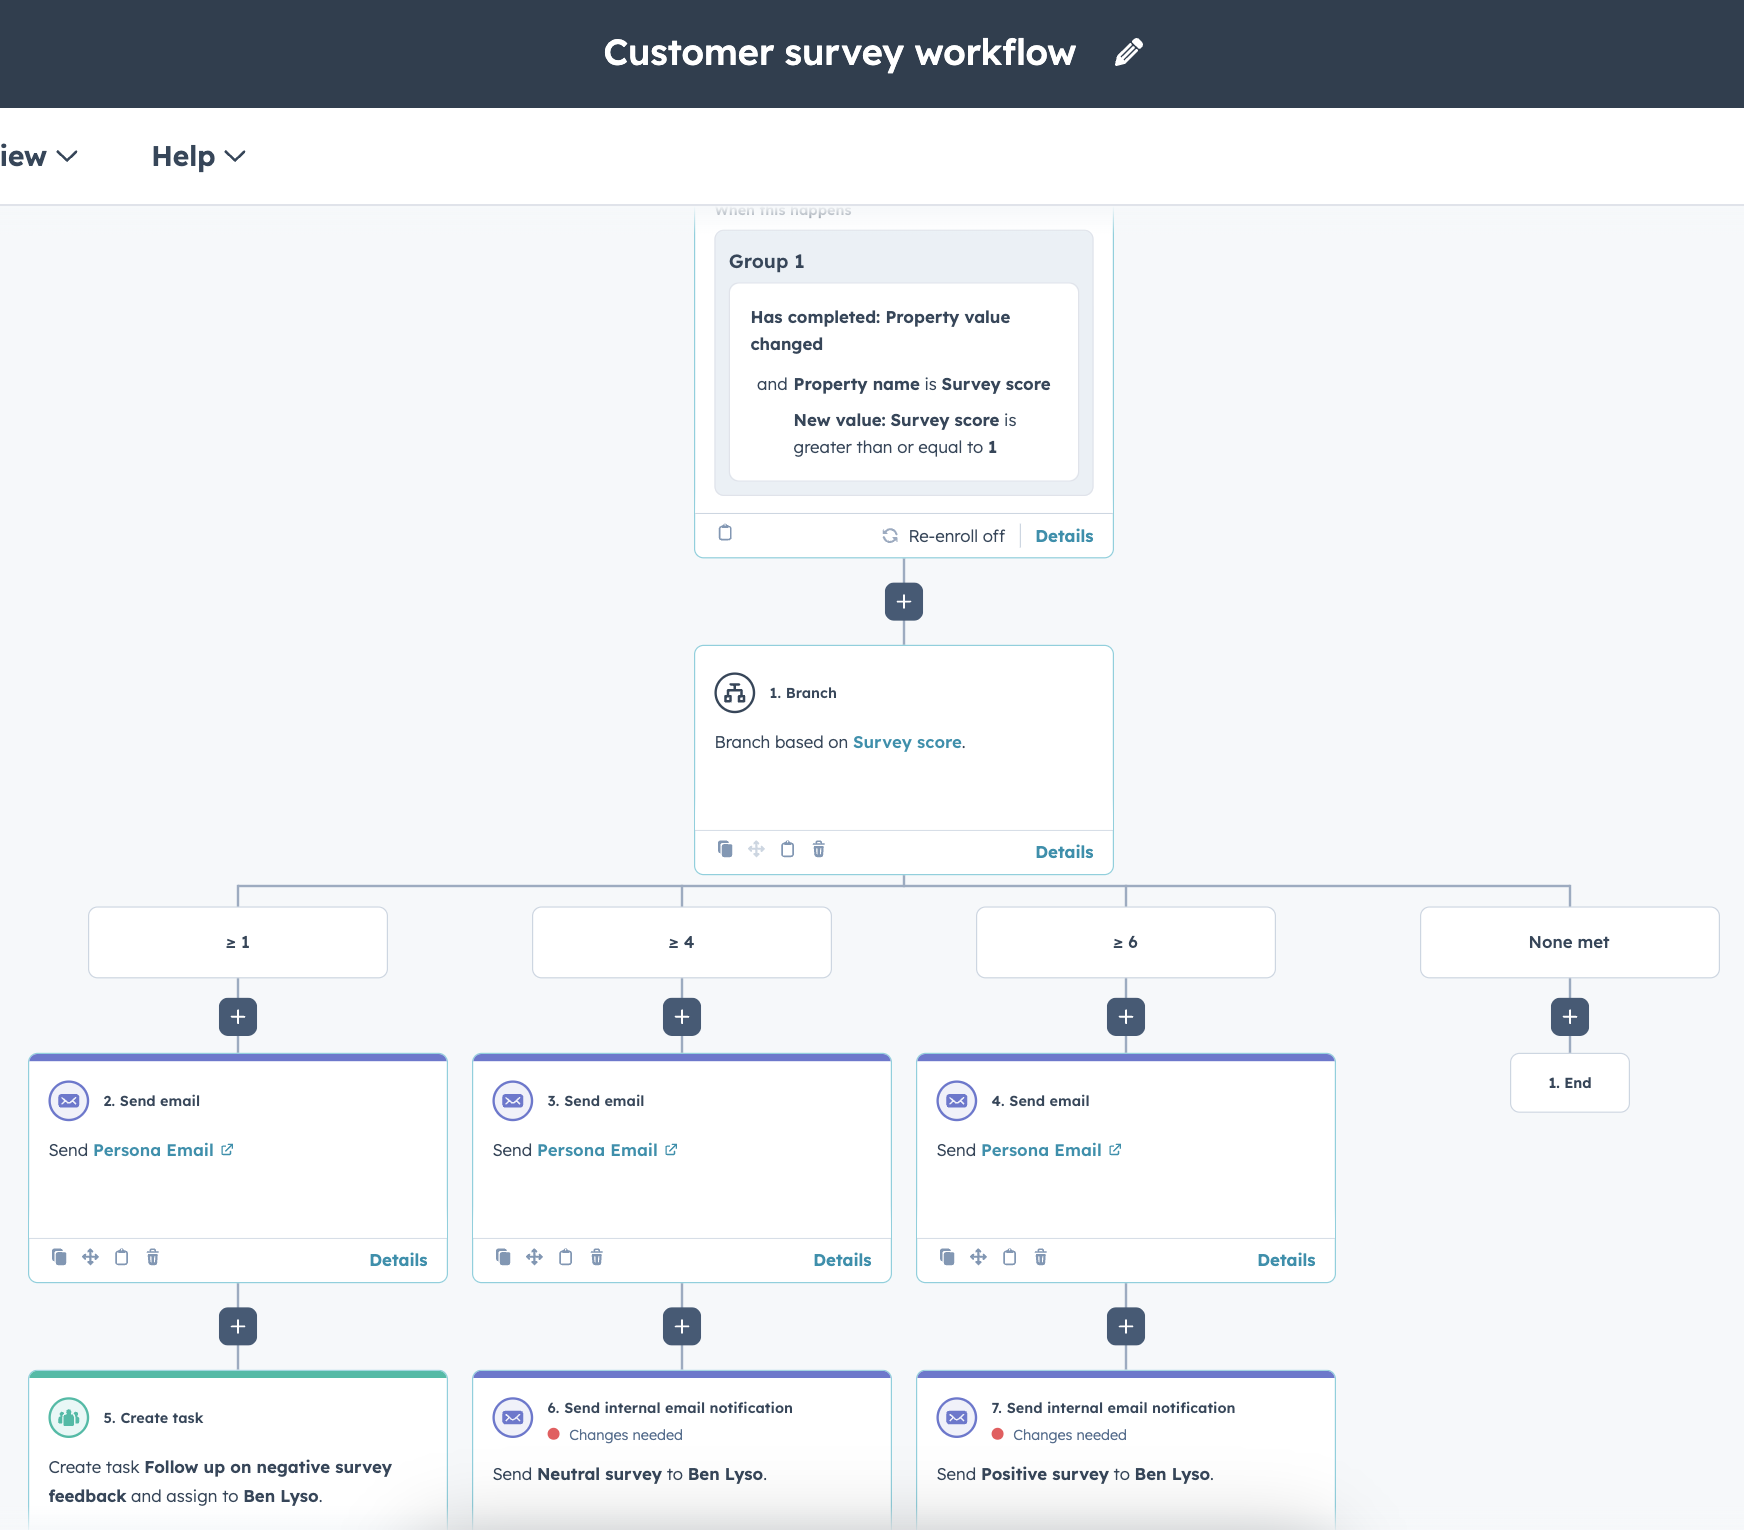Click the Create task people icon on step 5
This screenshot has width=1744, height=1530.
[x=68, y=1417]
